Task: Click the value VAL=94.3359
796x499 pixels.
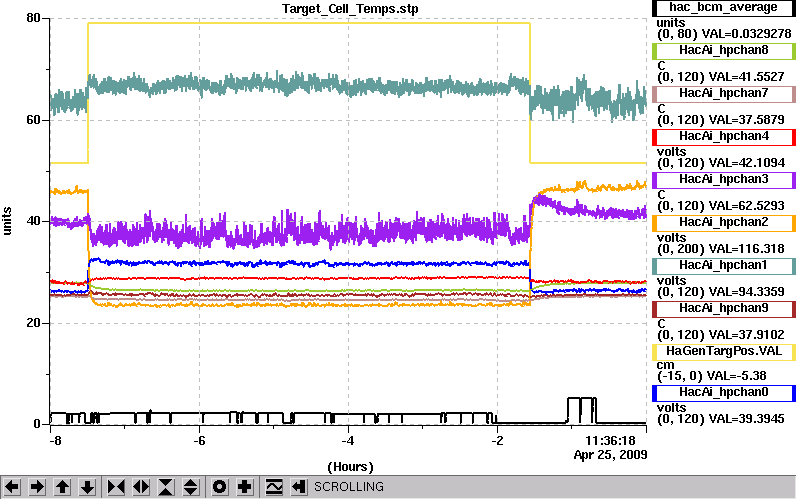Action: 746,292
